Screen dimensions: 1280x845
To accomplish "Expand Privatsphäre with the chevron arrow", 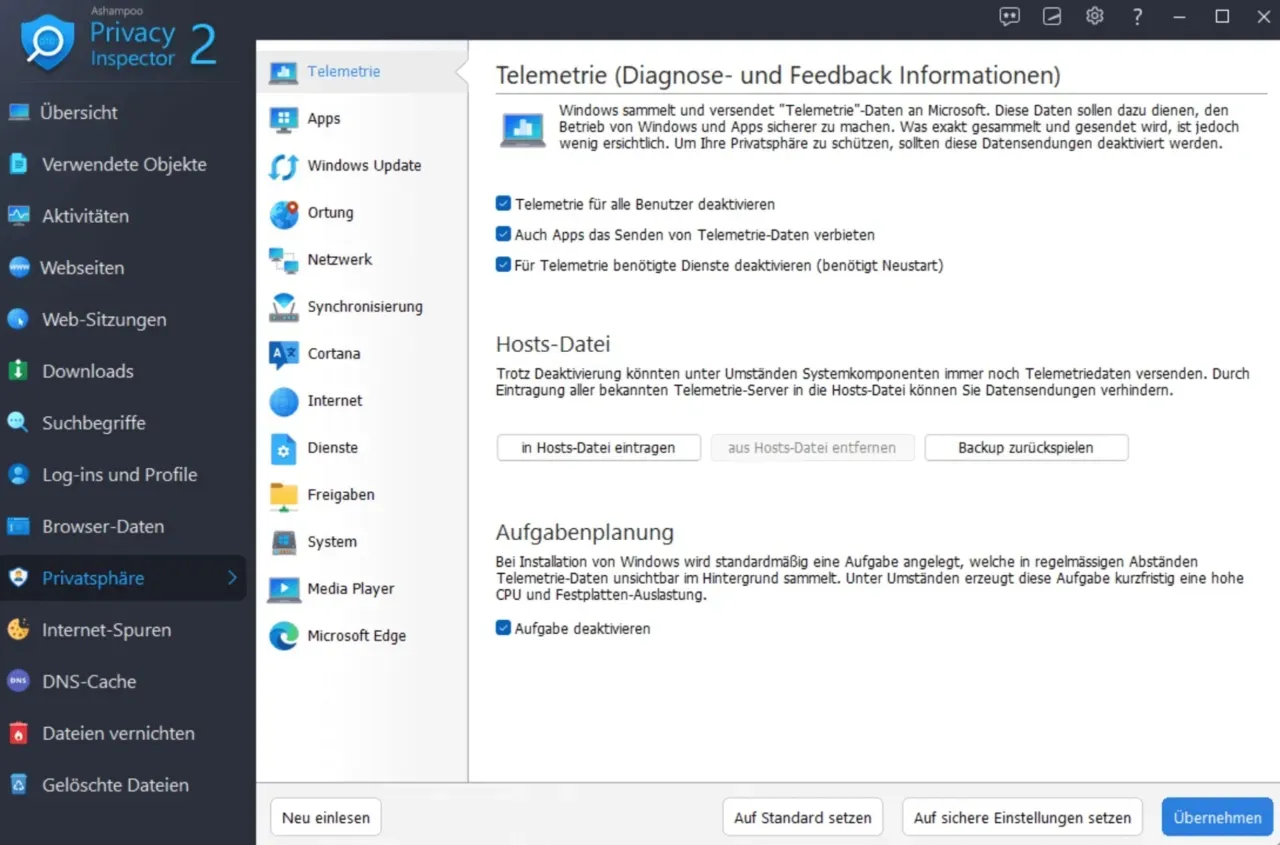I will (x=232, y=578).
